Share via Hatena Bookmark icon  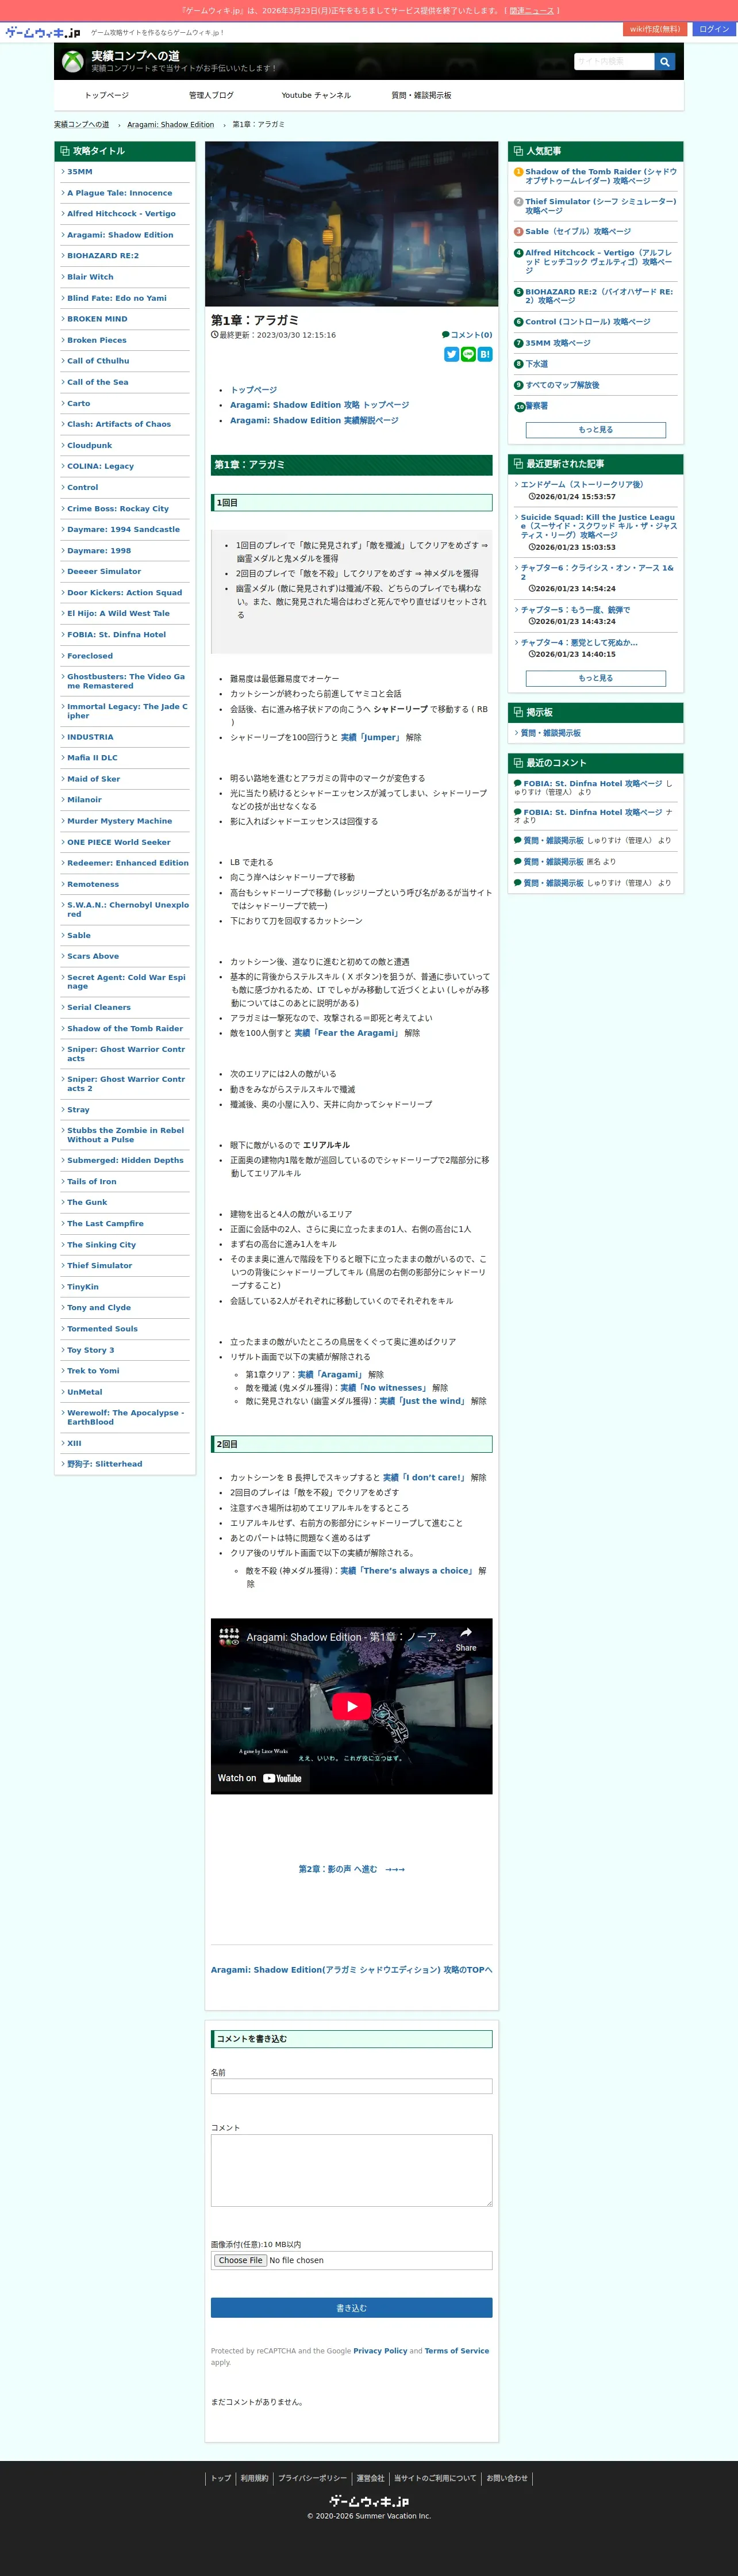click(485, 354)
